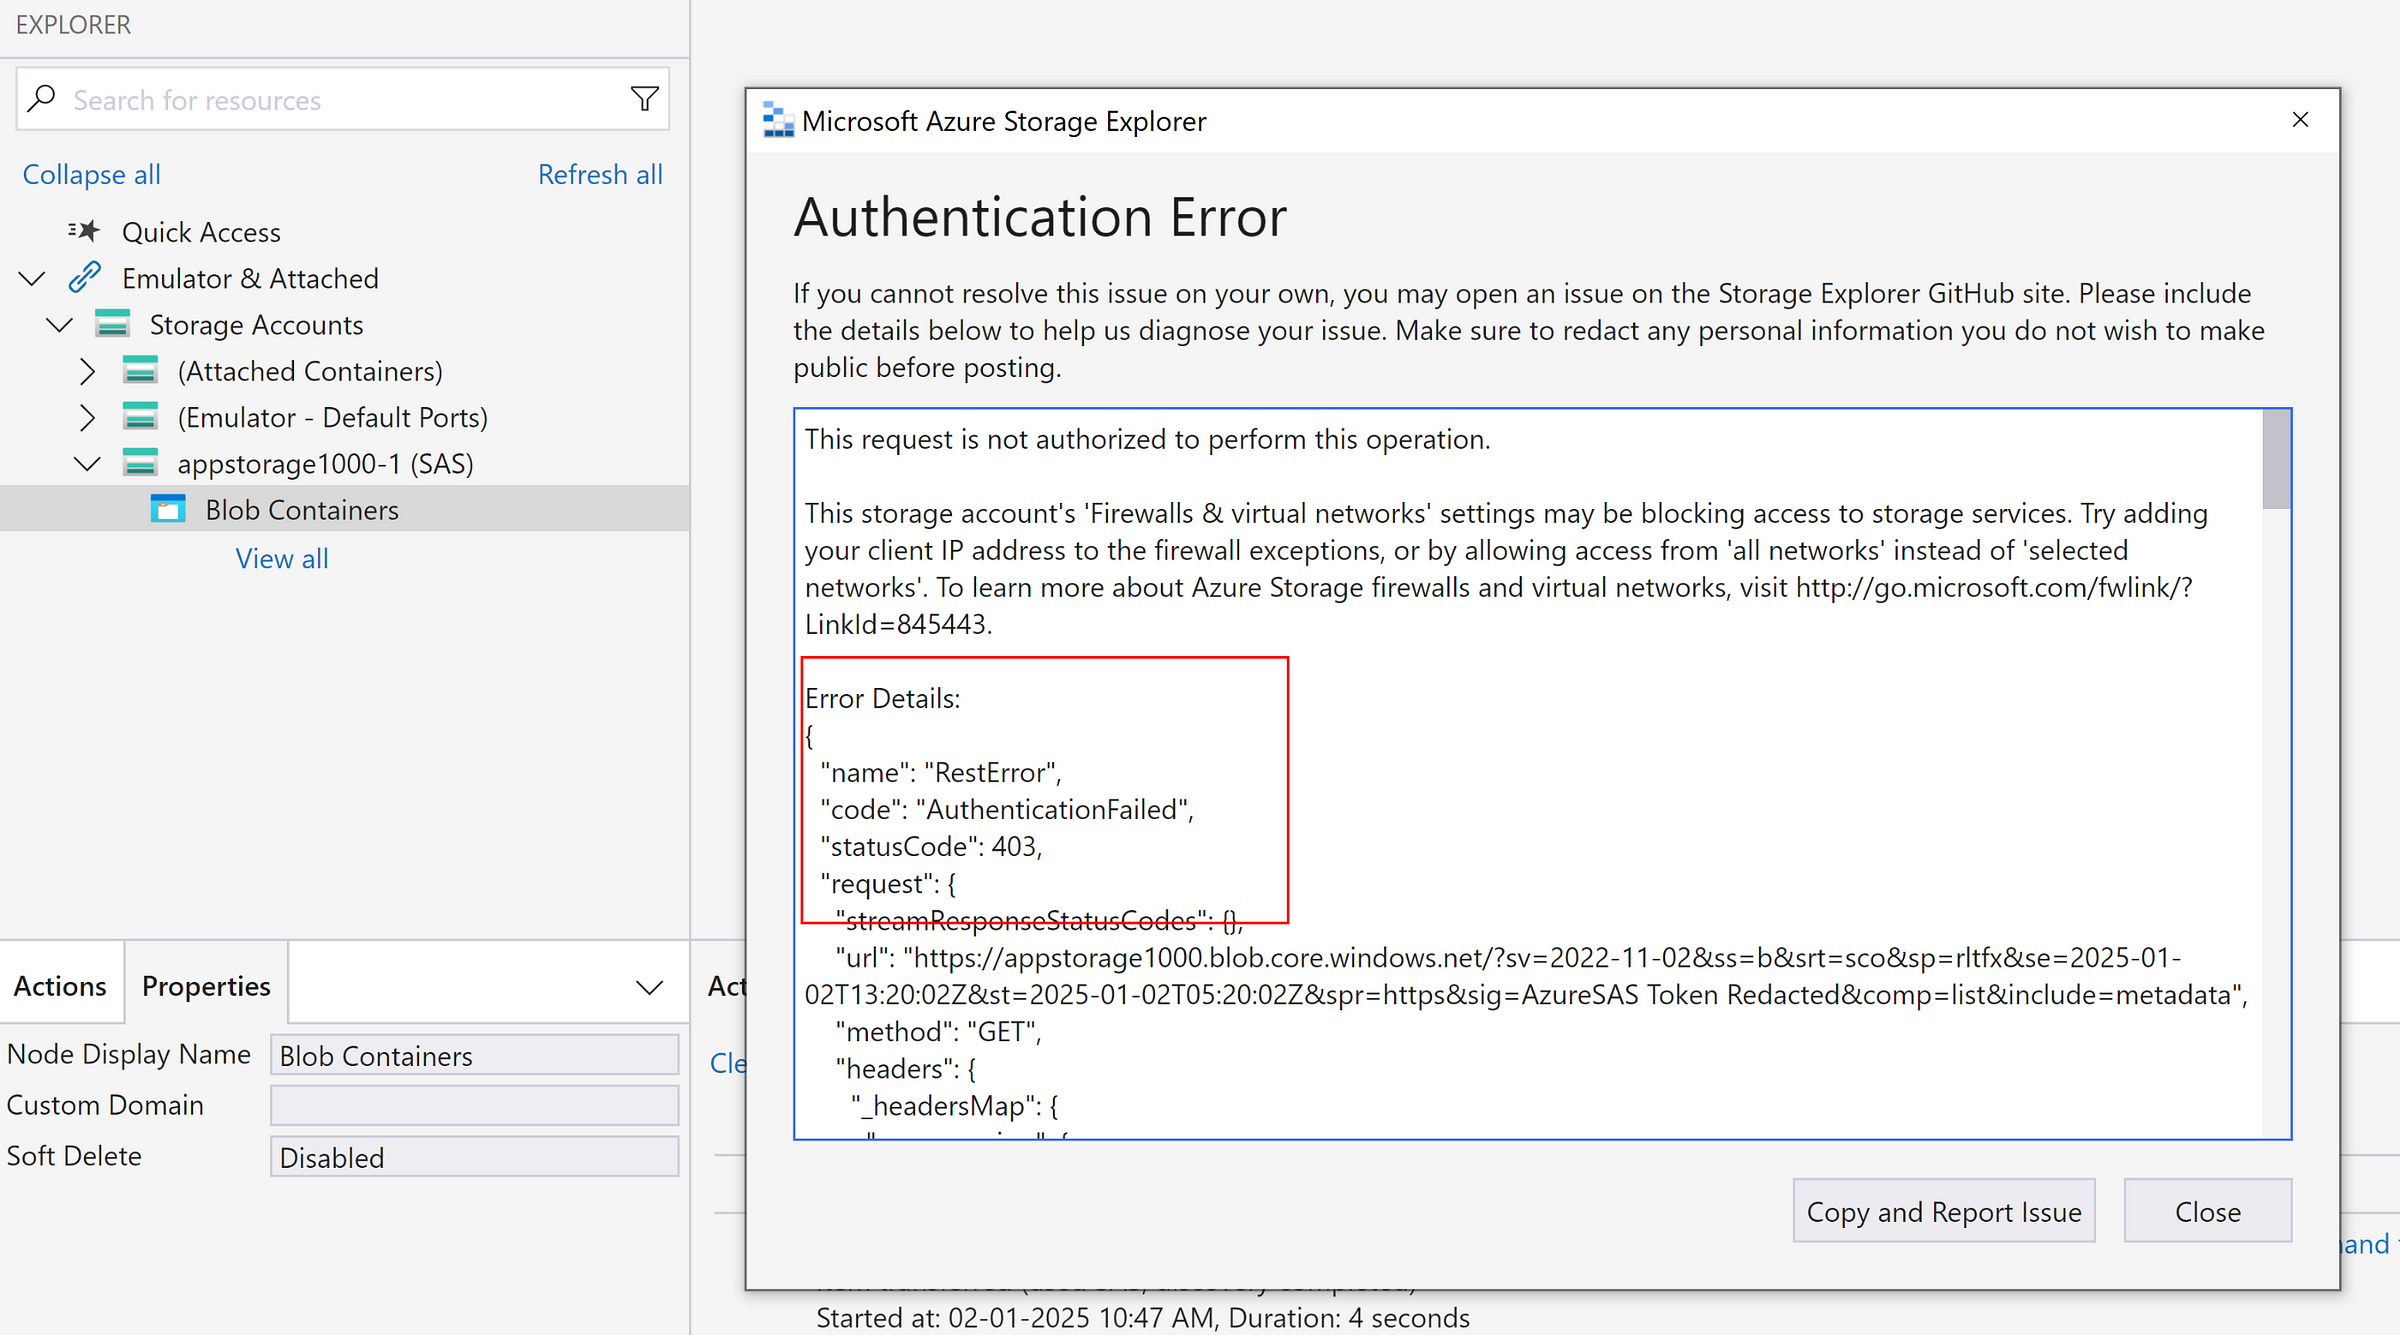Click the Microsoft Azure Storage Explorer title text
The width and height of the screenshot is (2400, 1335).
[1004, 121]
